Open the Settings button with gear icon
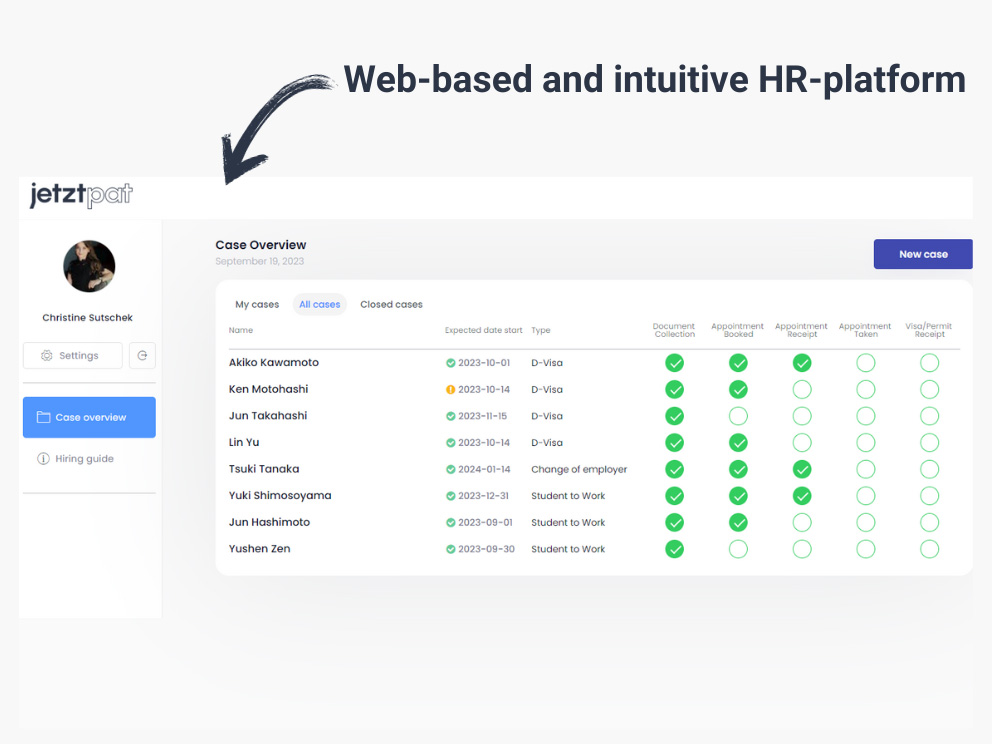The image size is (992, 744). (73, 356)
